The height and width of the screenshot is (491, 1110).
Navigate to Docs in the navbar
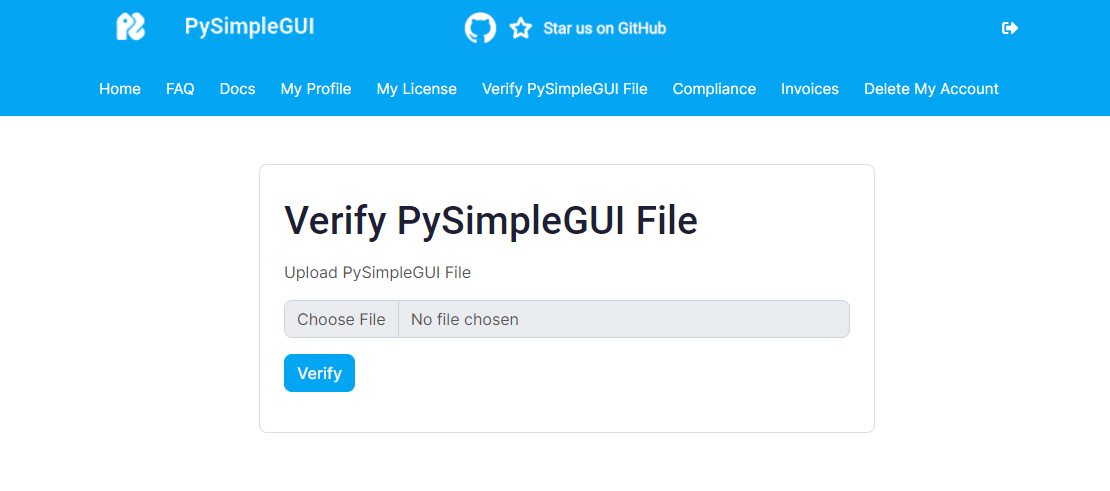(237, 89)
